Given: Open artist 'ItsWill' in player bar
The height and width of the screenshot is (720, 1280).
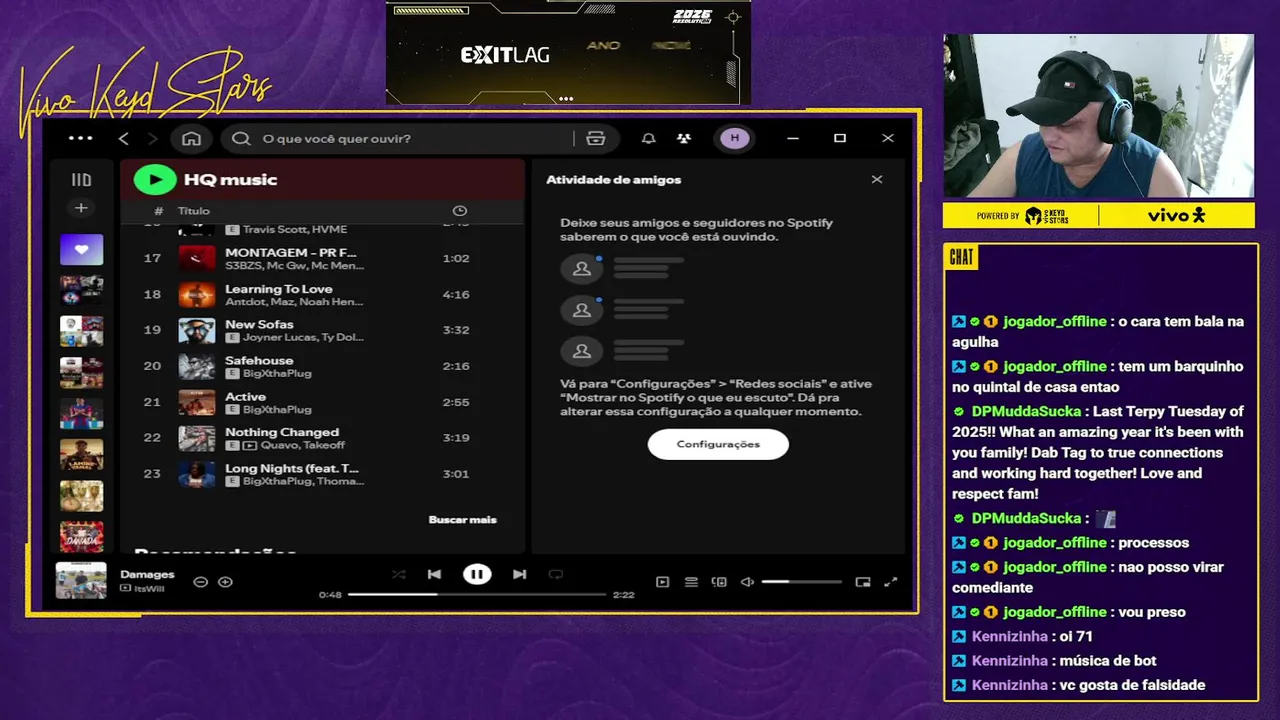Looking at the screenshot, I should click(149, 589).
